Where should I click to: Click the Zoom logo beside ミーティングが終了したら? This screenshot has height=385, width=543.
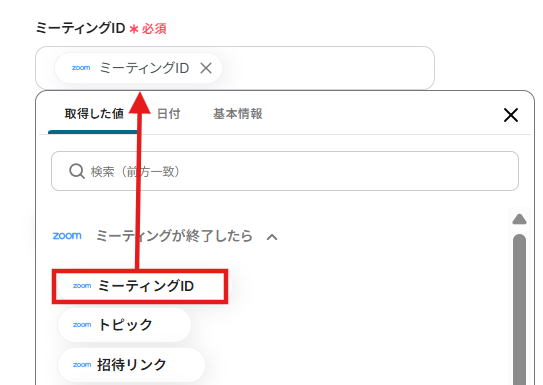click(x=67, y=236)
